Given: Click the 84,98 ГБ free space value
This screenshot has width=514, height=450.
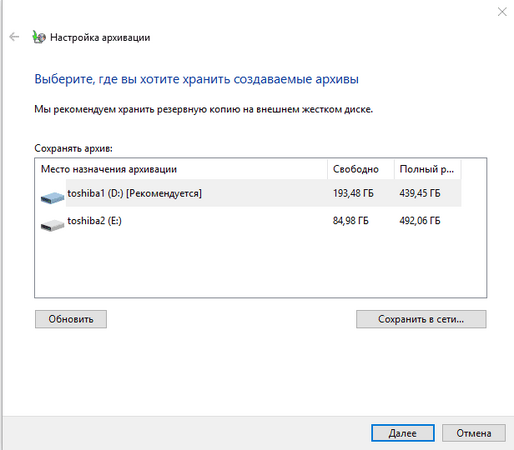Looking at the screenshot, I should coord(351,221).
